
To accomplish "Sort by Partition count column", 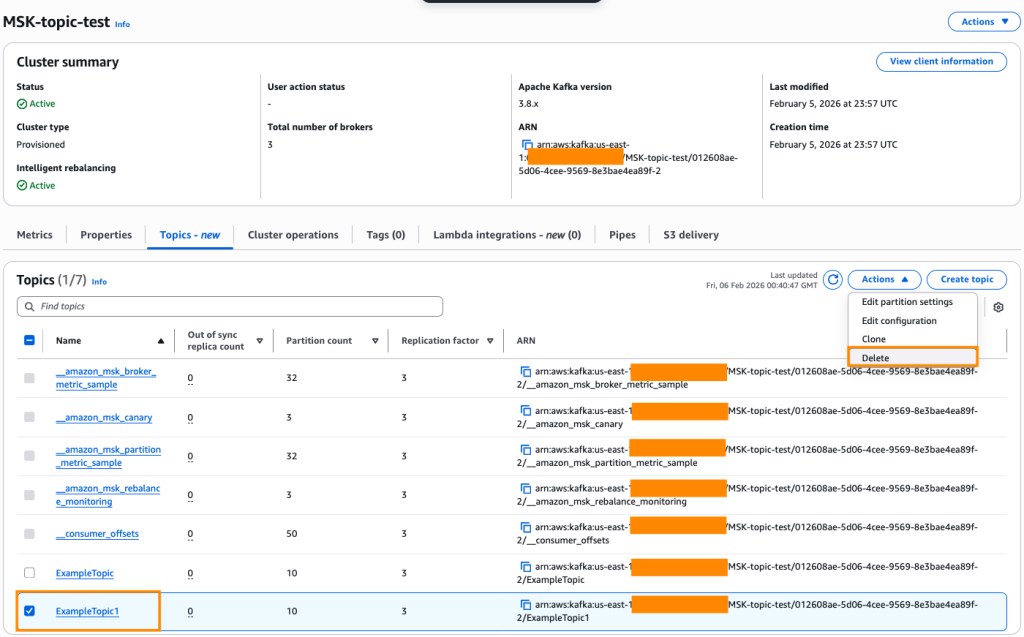I will 374,341.
